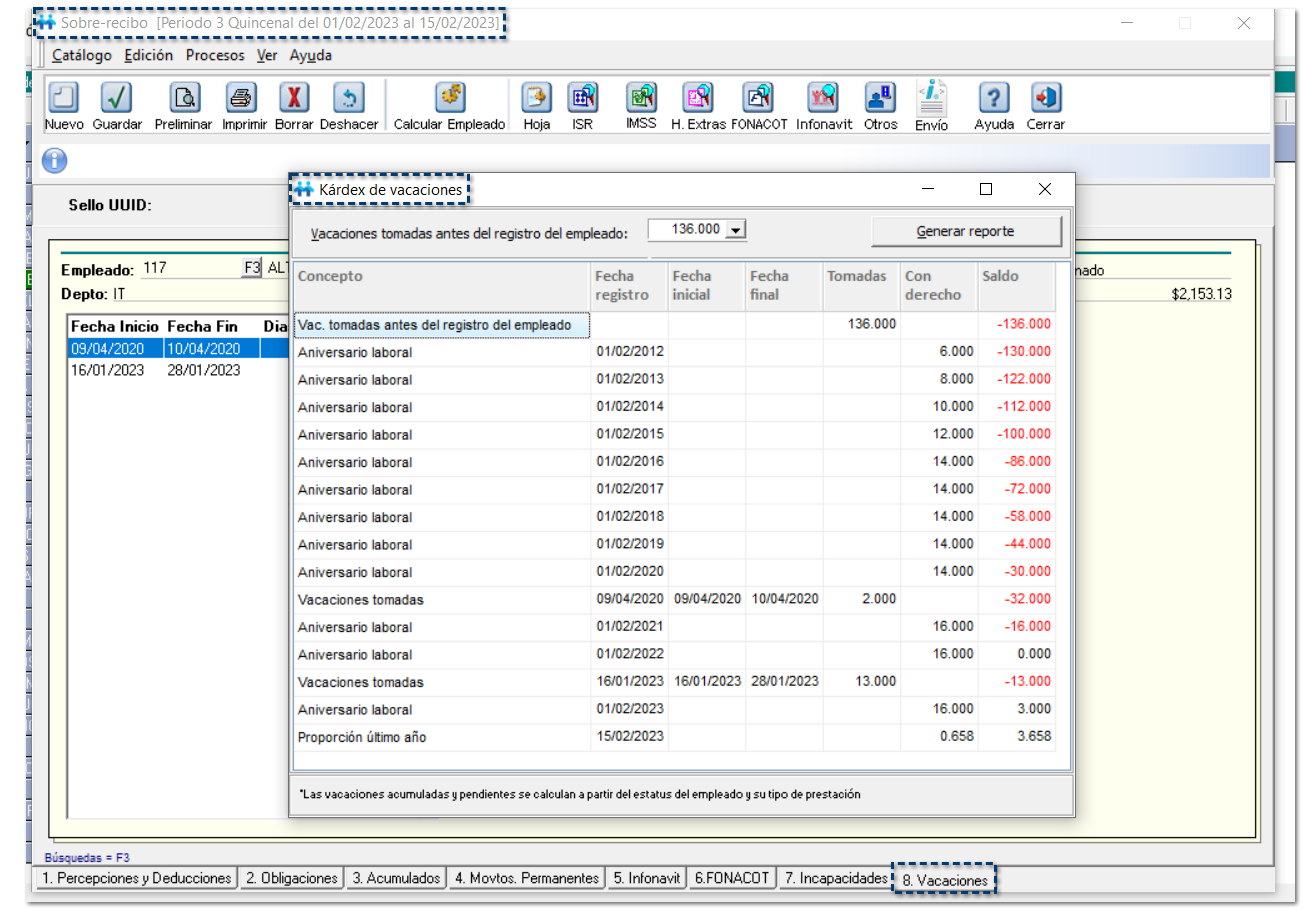Switch to 1. Percepciones y Deducciones tab
The height and width of the screenshot is (911, 1304).
(x=135, y=878)
